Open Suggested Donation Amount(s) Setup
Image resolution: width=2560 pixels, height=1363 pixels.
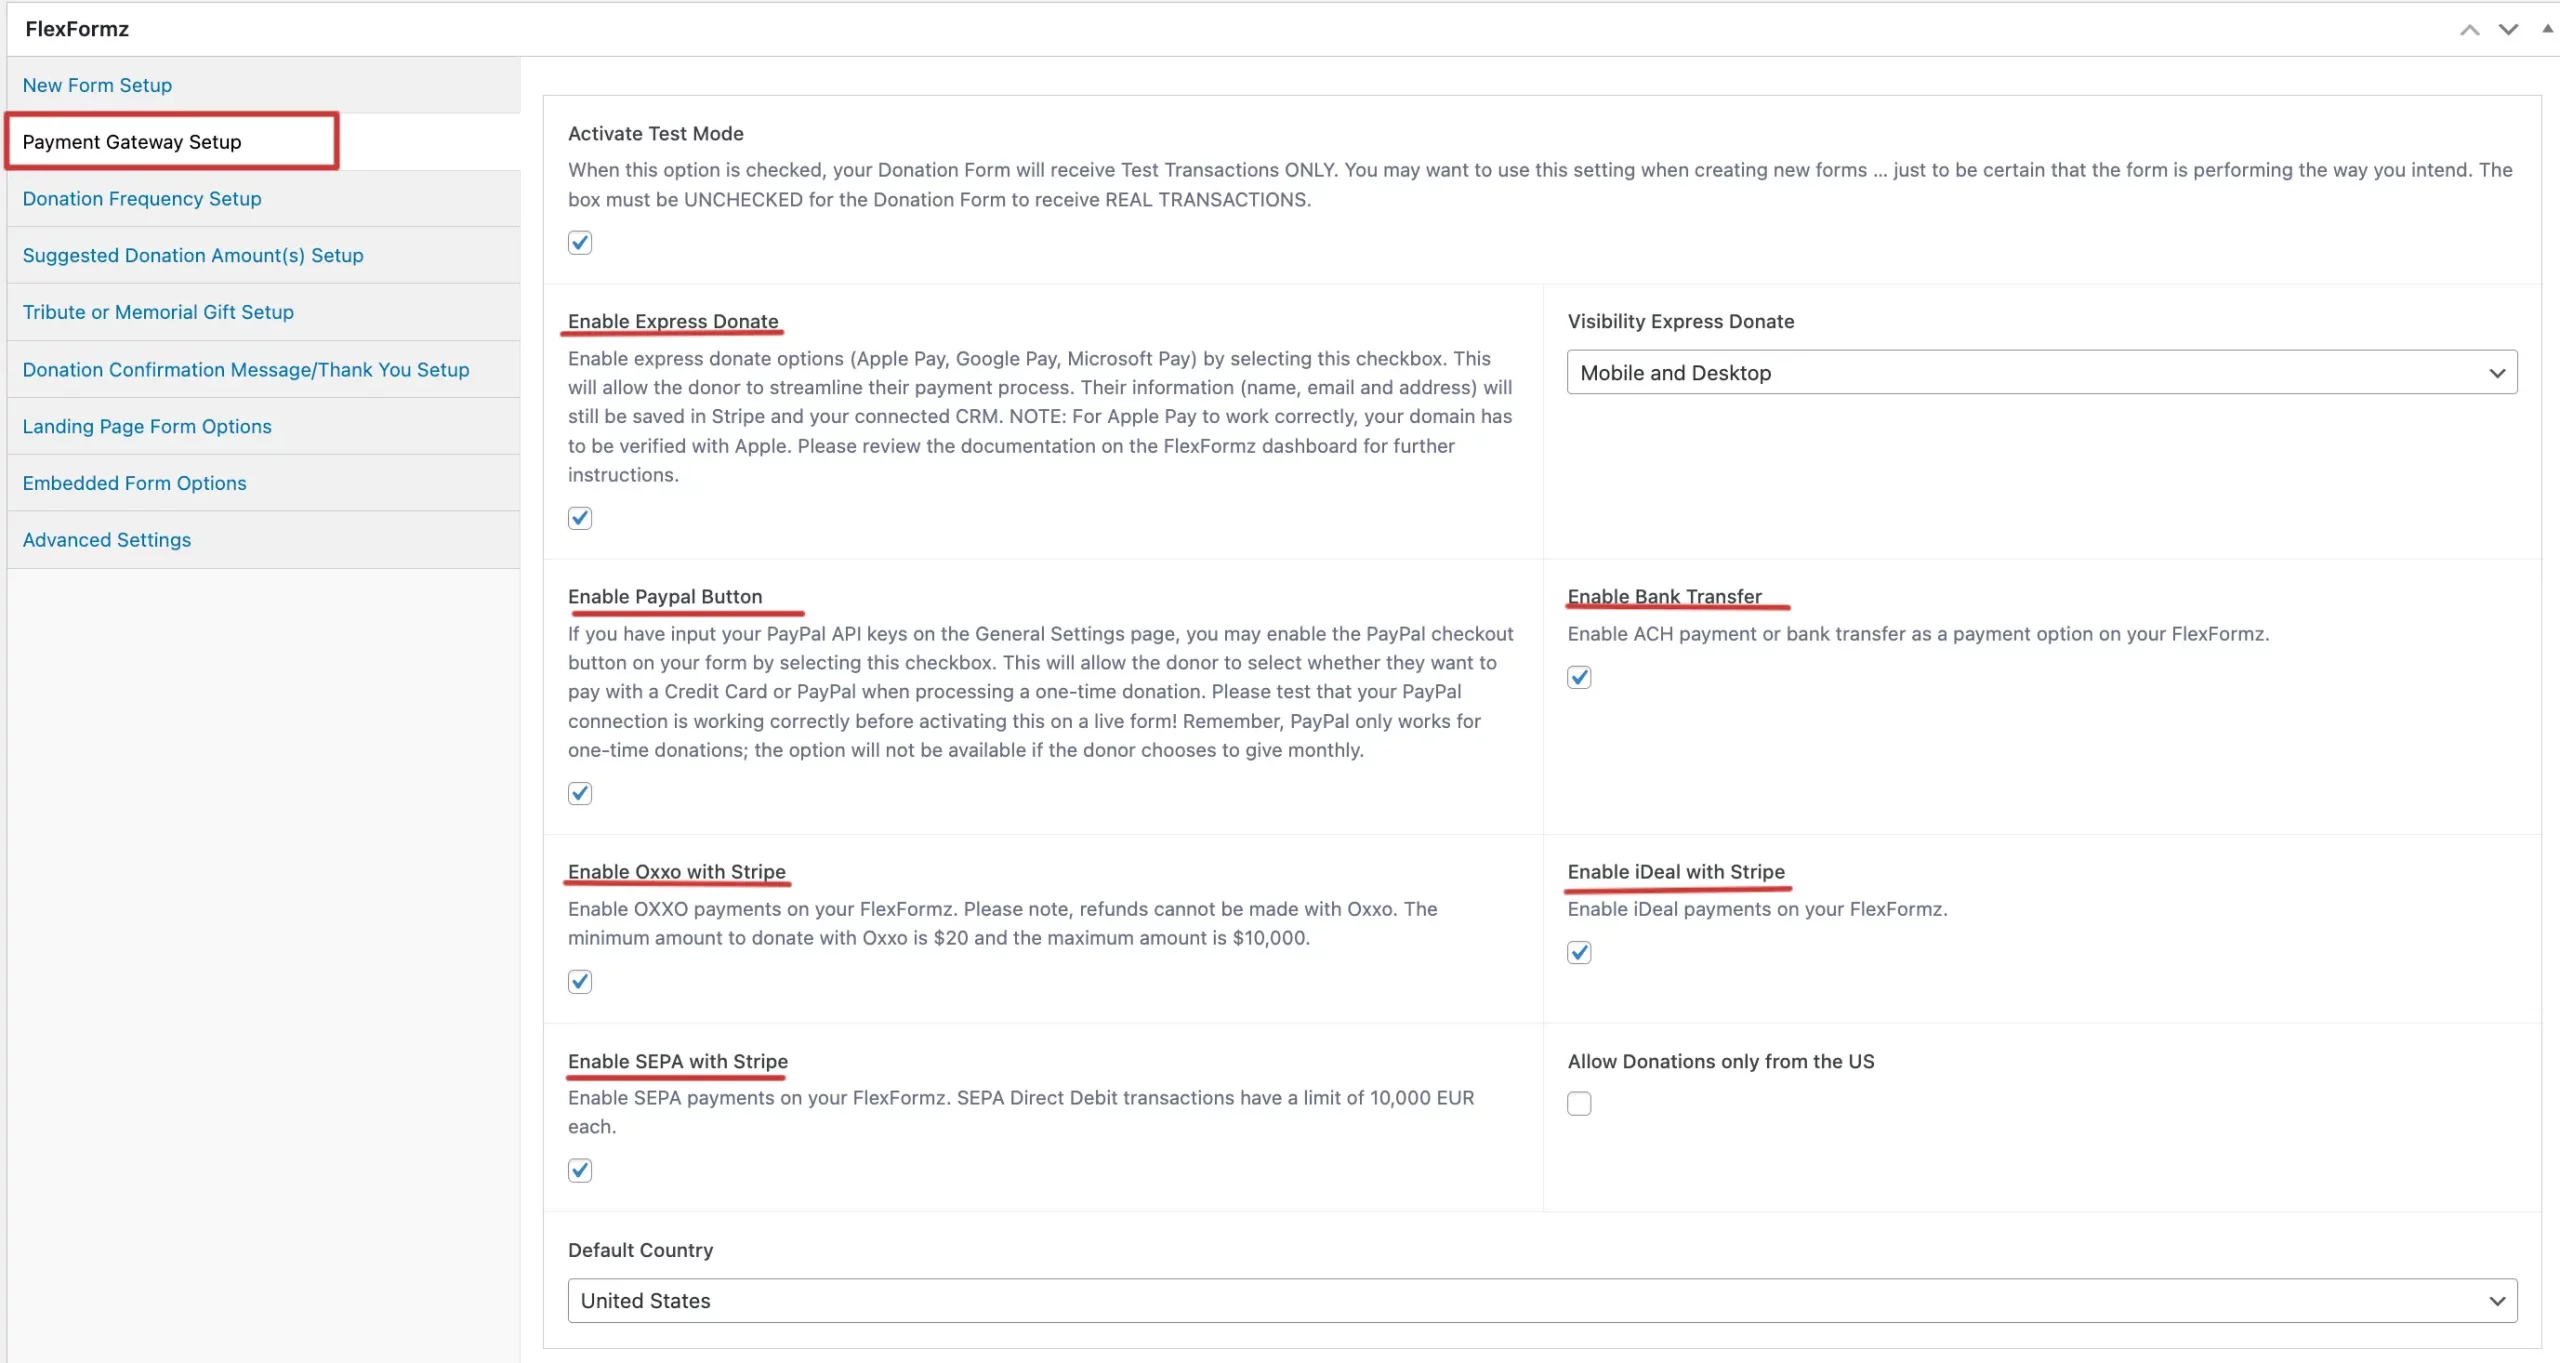click(x=193, y=255)
